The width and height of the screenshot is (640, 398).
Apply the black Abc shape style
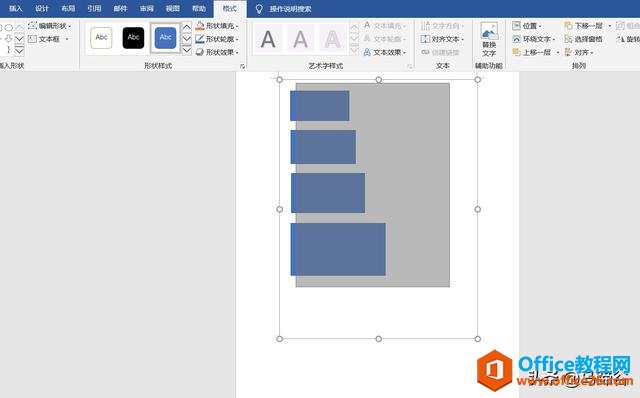pos(133,38)
